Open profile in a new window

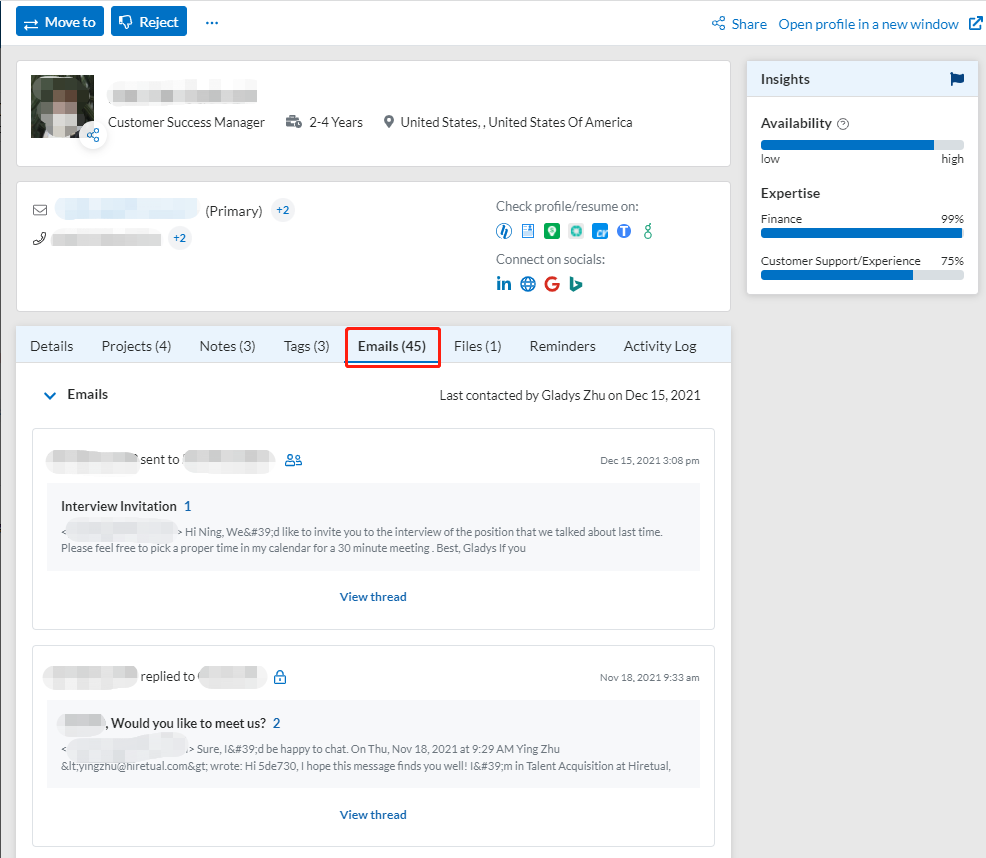pos(868,24)
